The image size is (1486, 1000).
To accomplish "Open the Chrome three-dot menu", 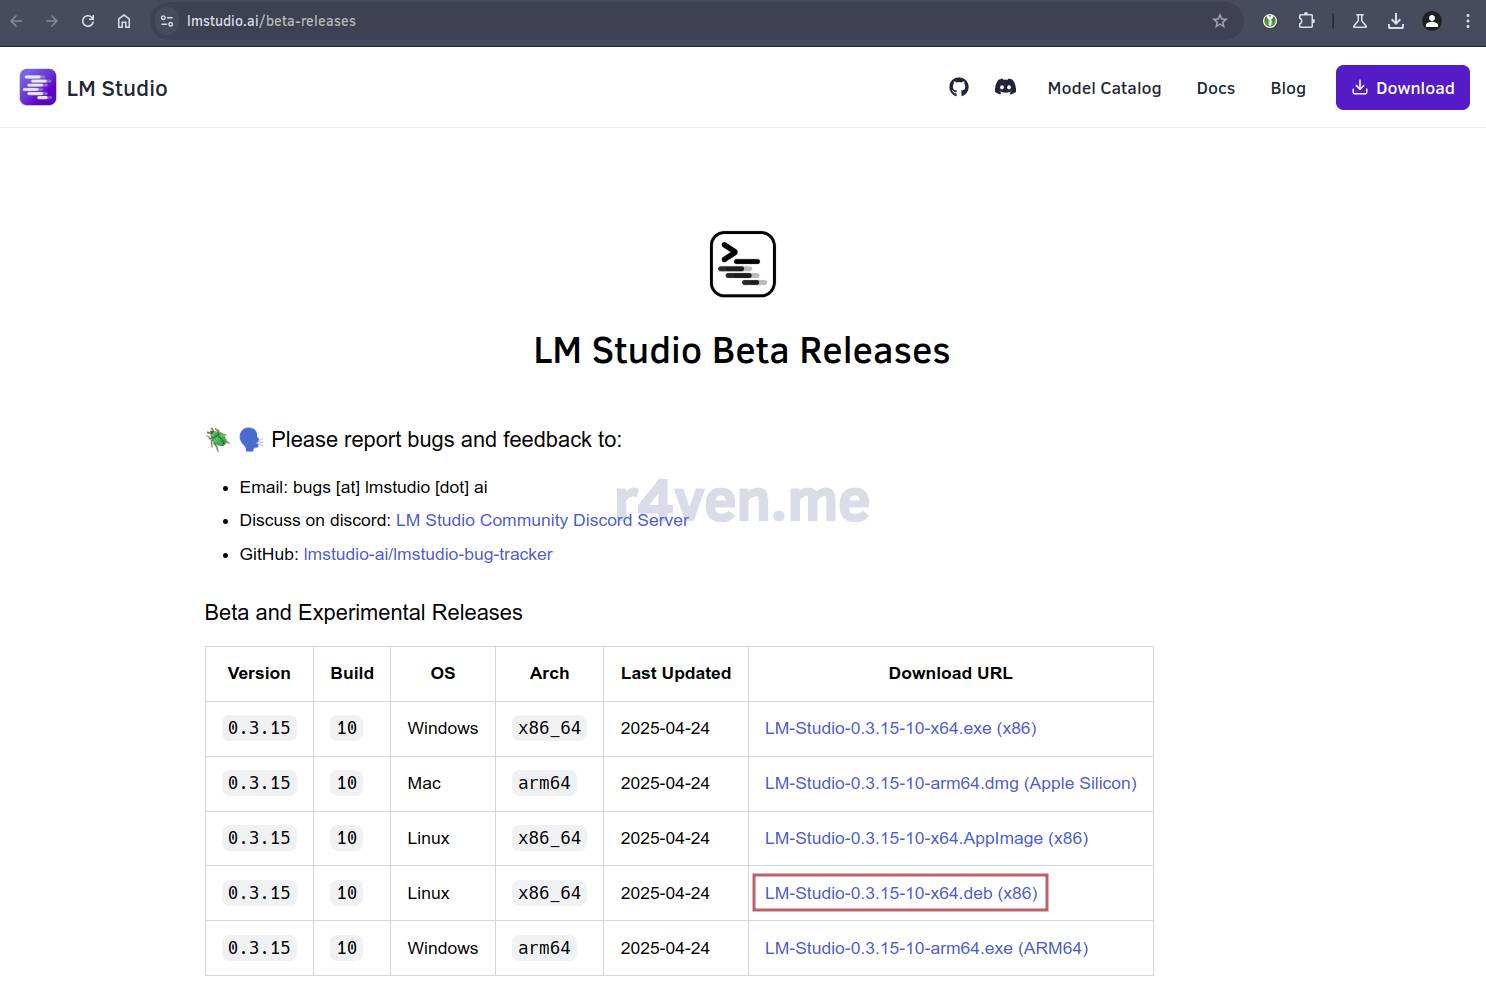I will click(x=1467, y=21).
